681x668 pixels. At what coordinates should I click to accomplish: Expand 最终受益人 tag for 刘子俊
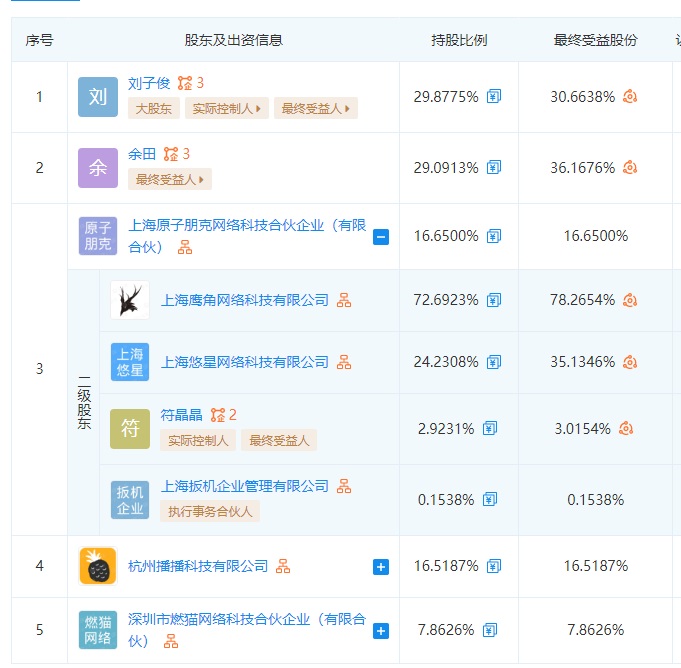[316, 108]
